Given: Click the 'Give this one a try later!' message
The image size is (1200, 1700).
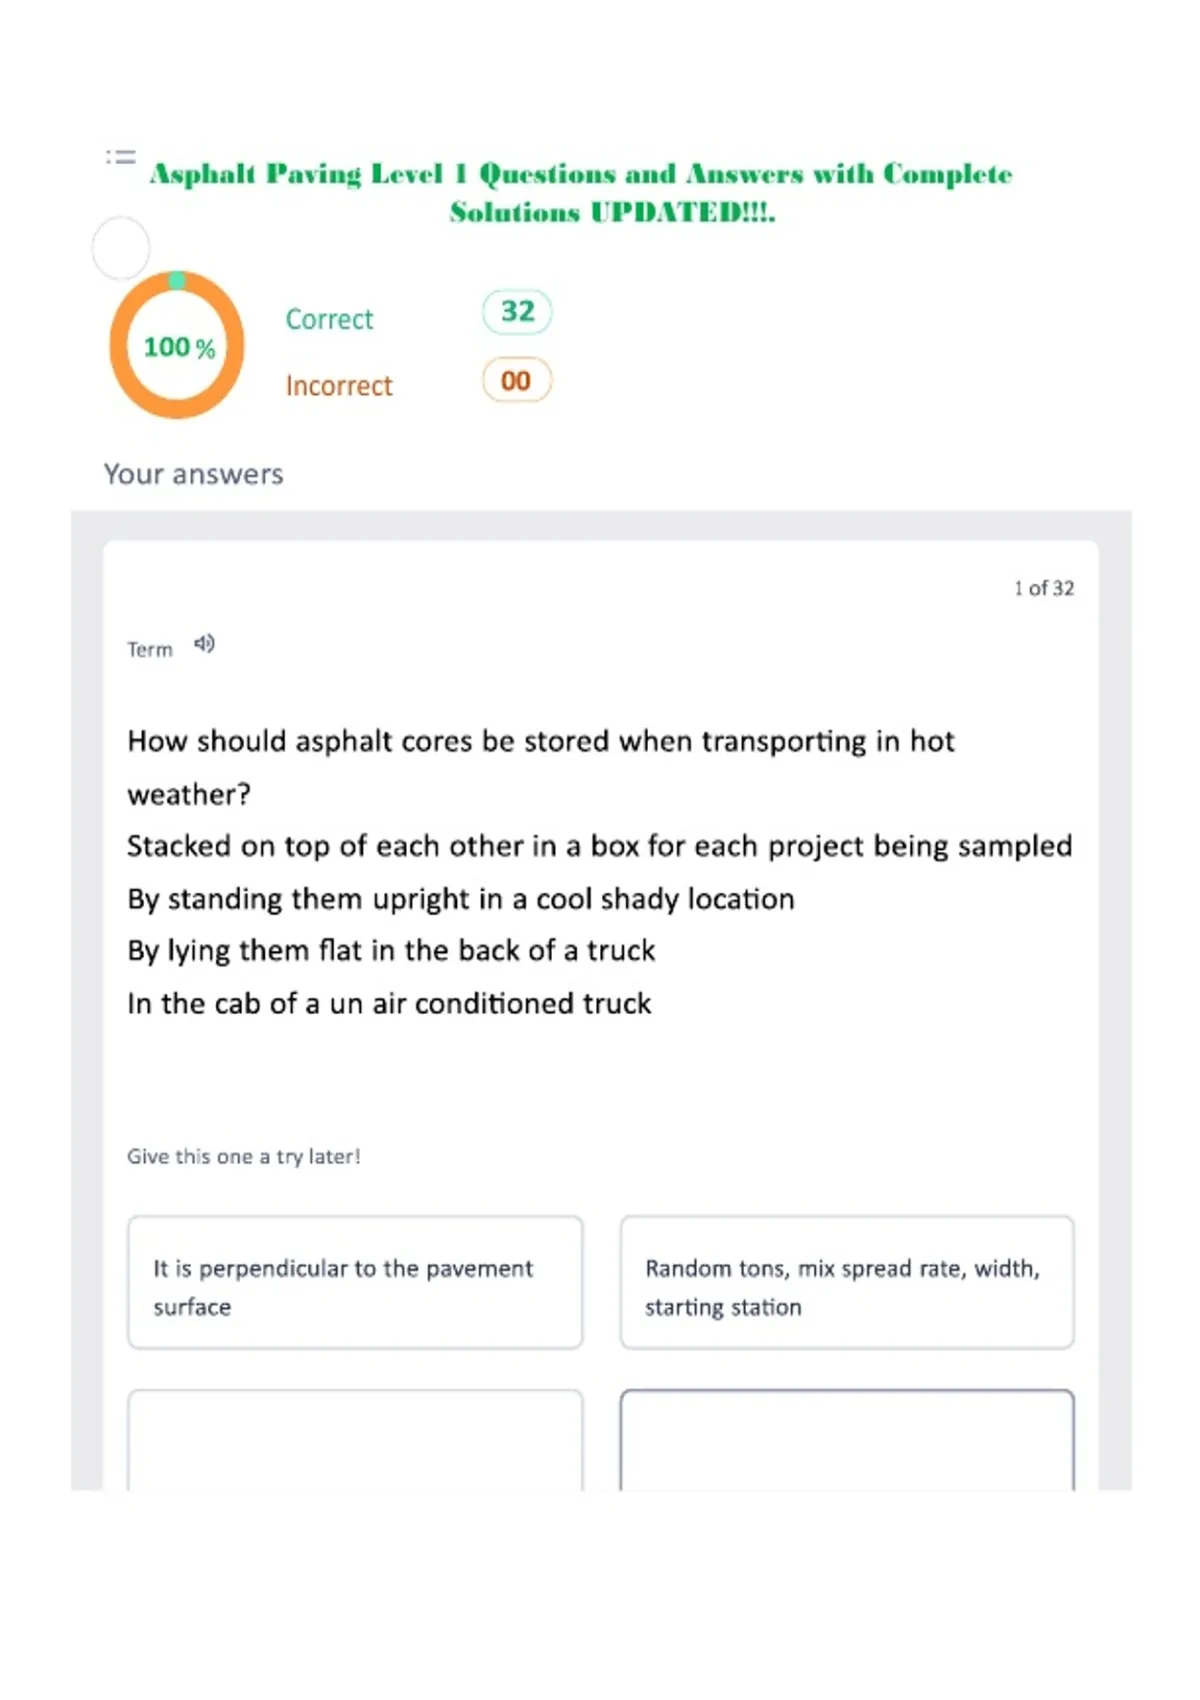Looking at the screenshot, I should click(243, 1157).
